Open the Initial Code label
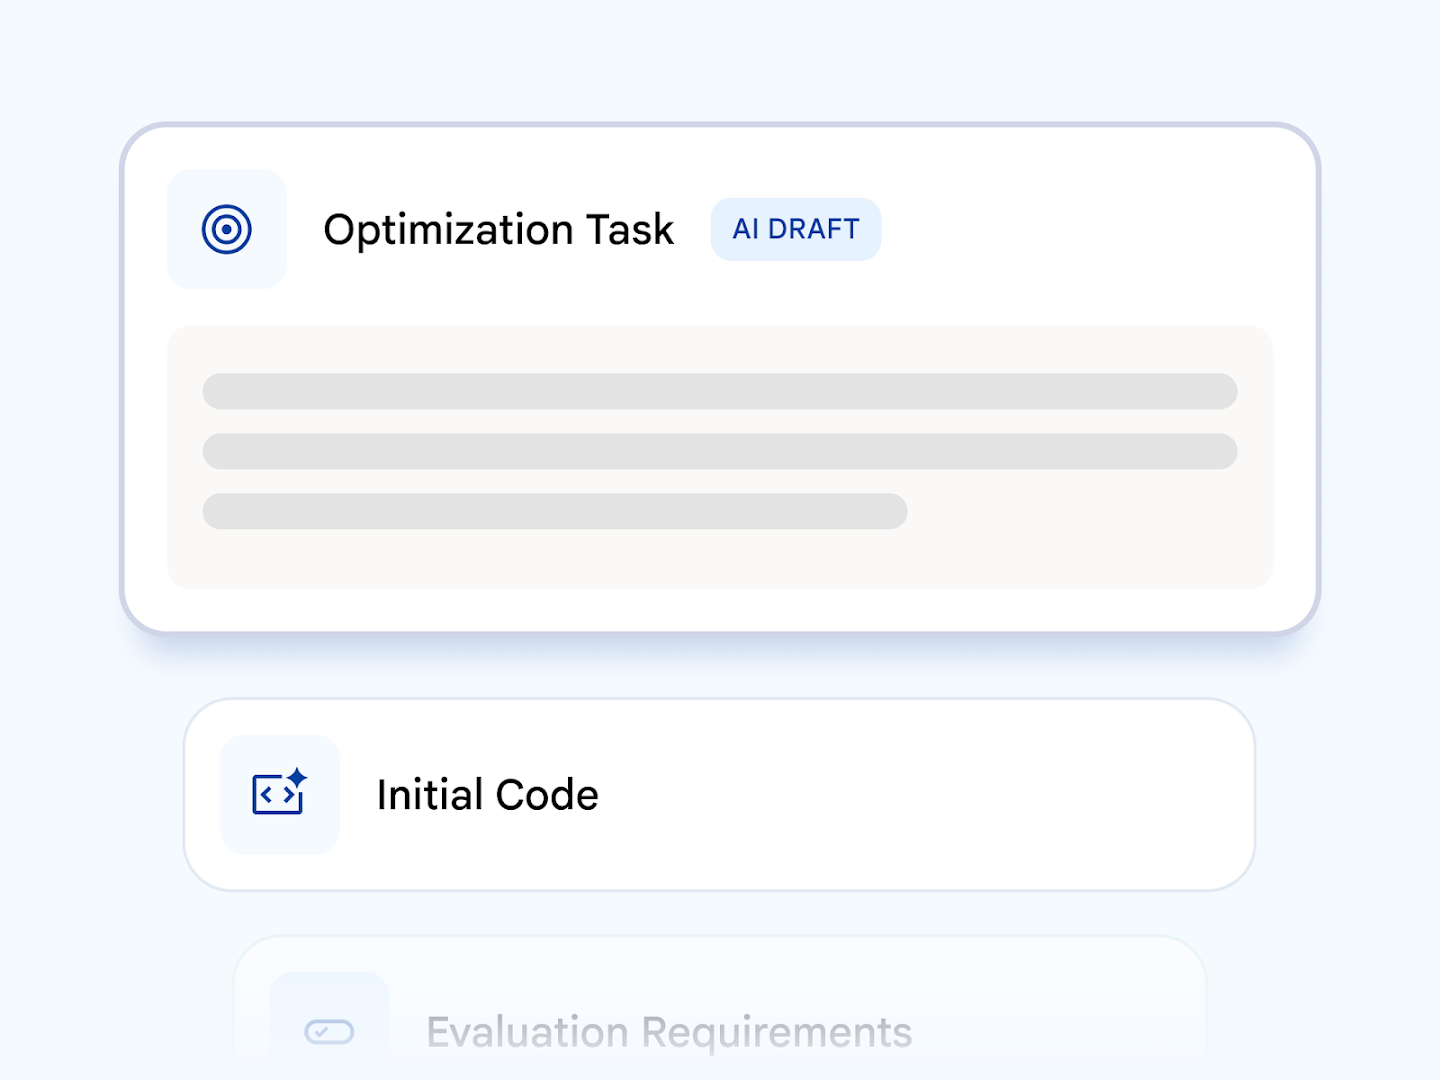 488,795
